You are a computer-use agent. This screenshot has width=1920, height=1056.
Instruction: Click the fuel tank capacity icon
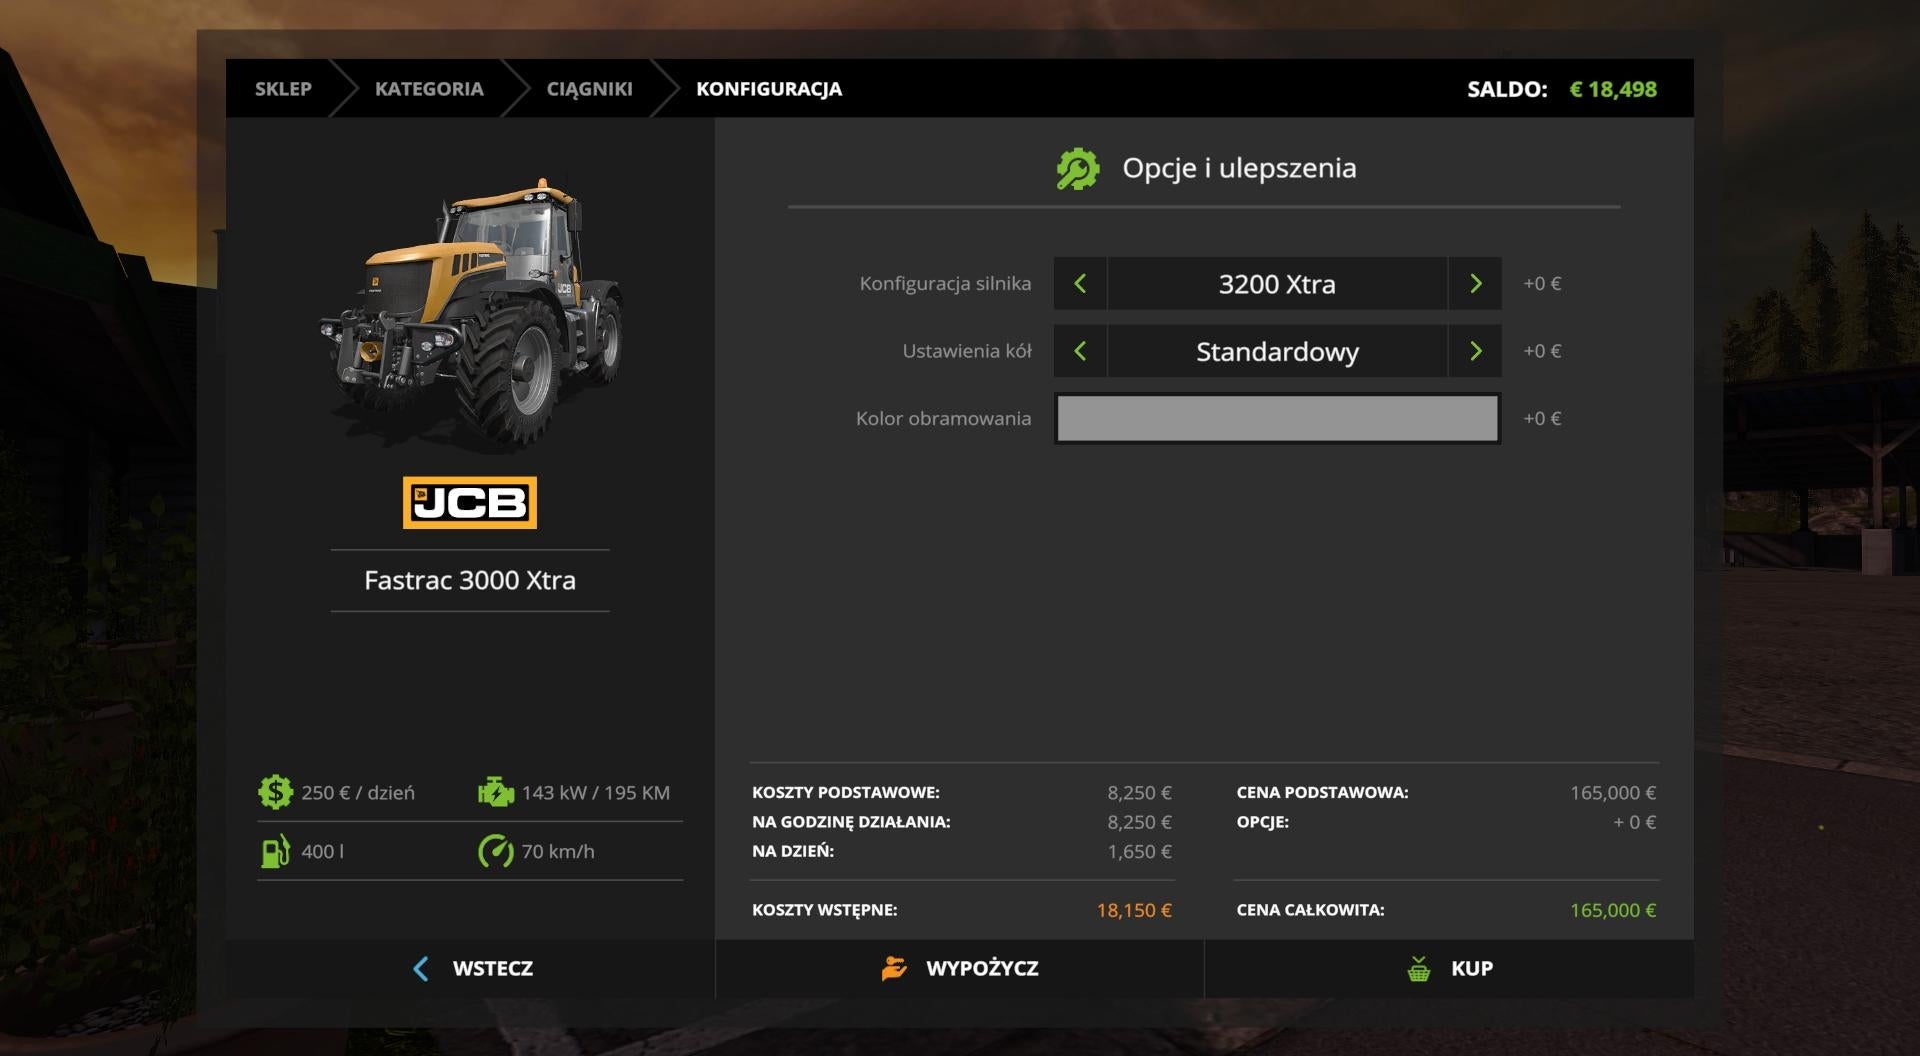click(275, 851)
